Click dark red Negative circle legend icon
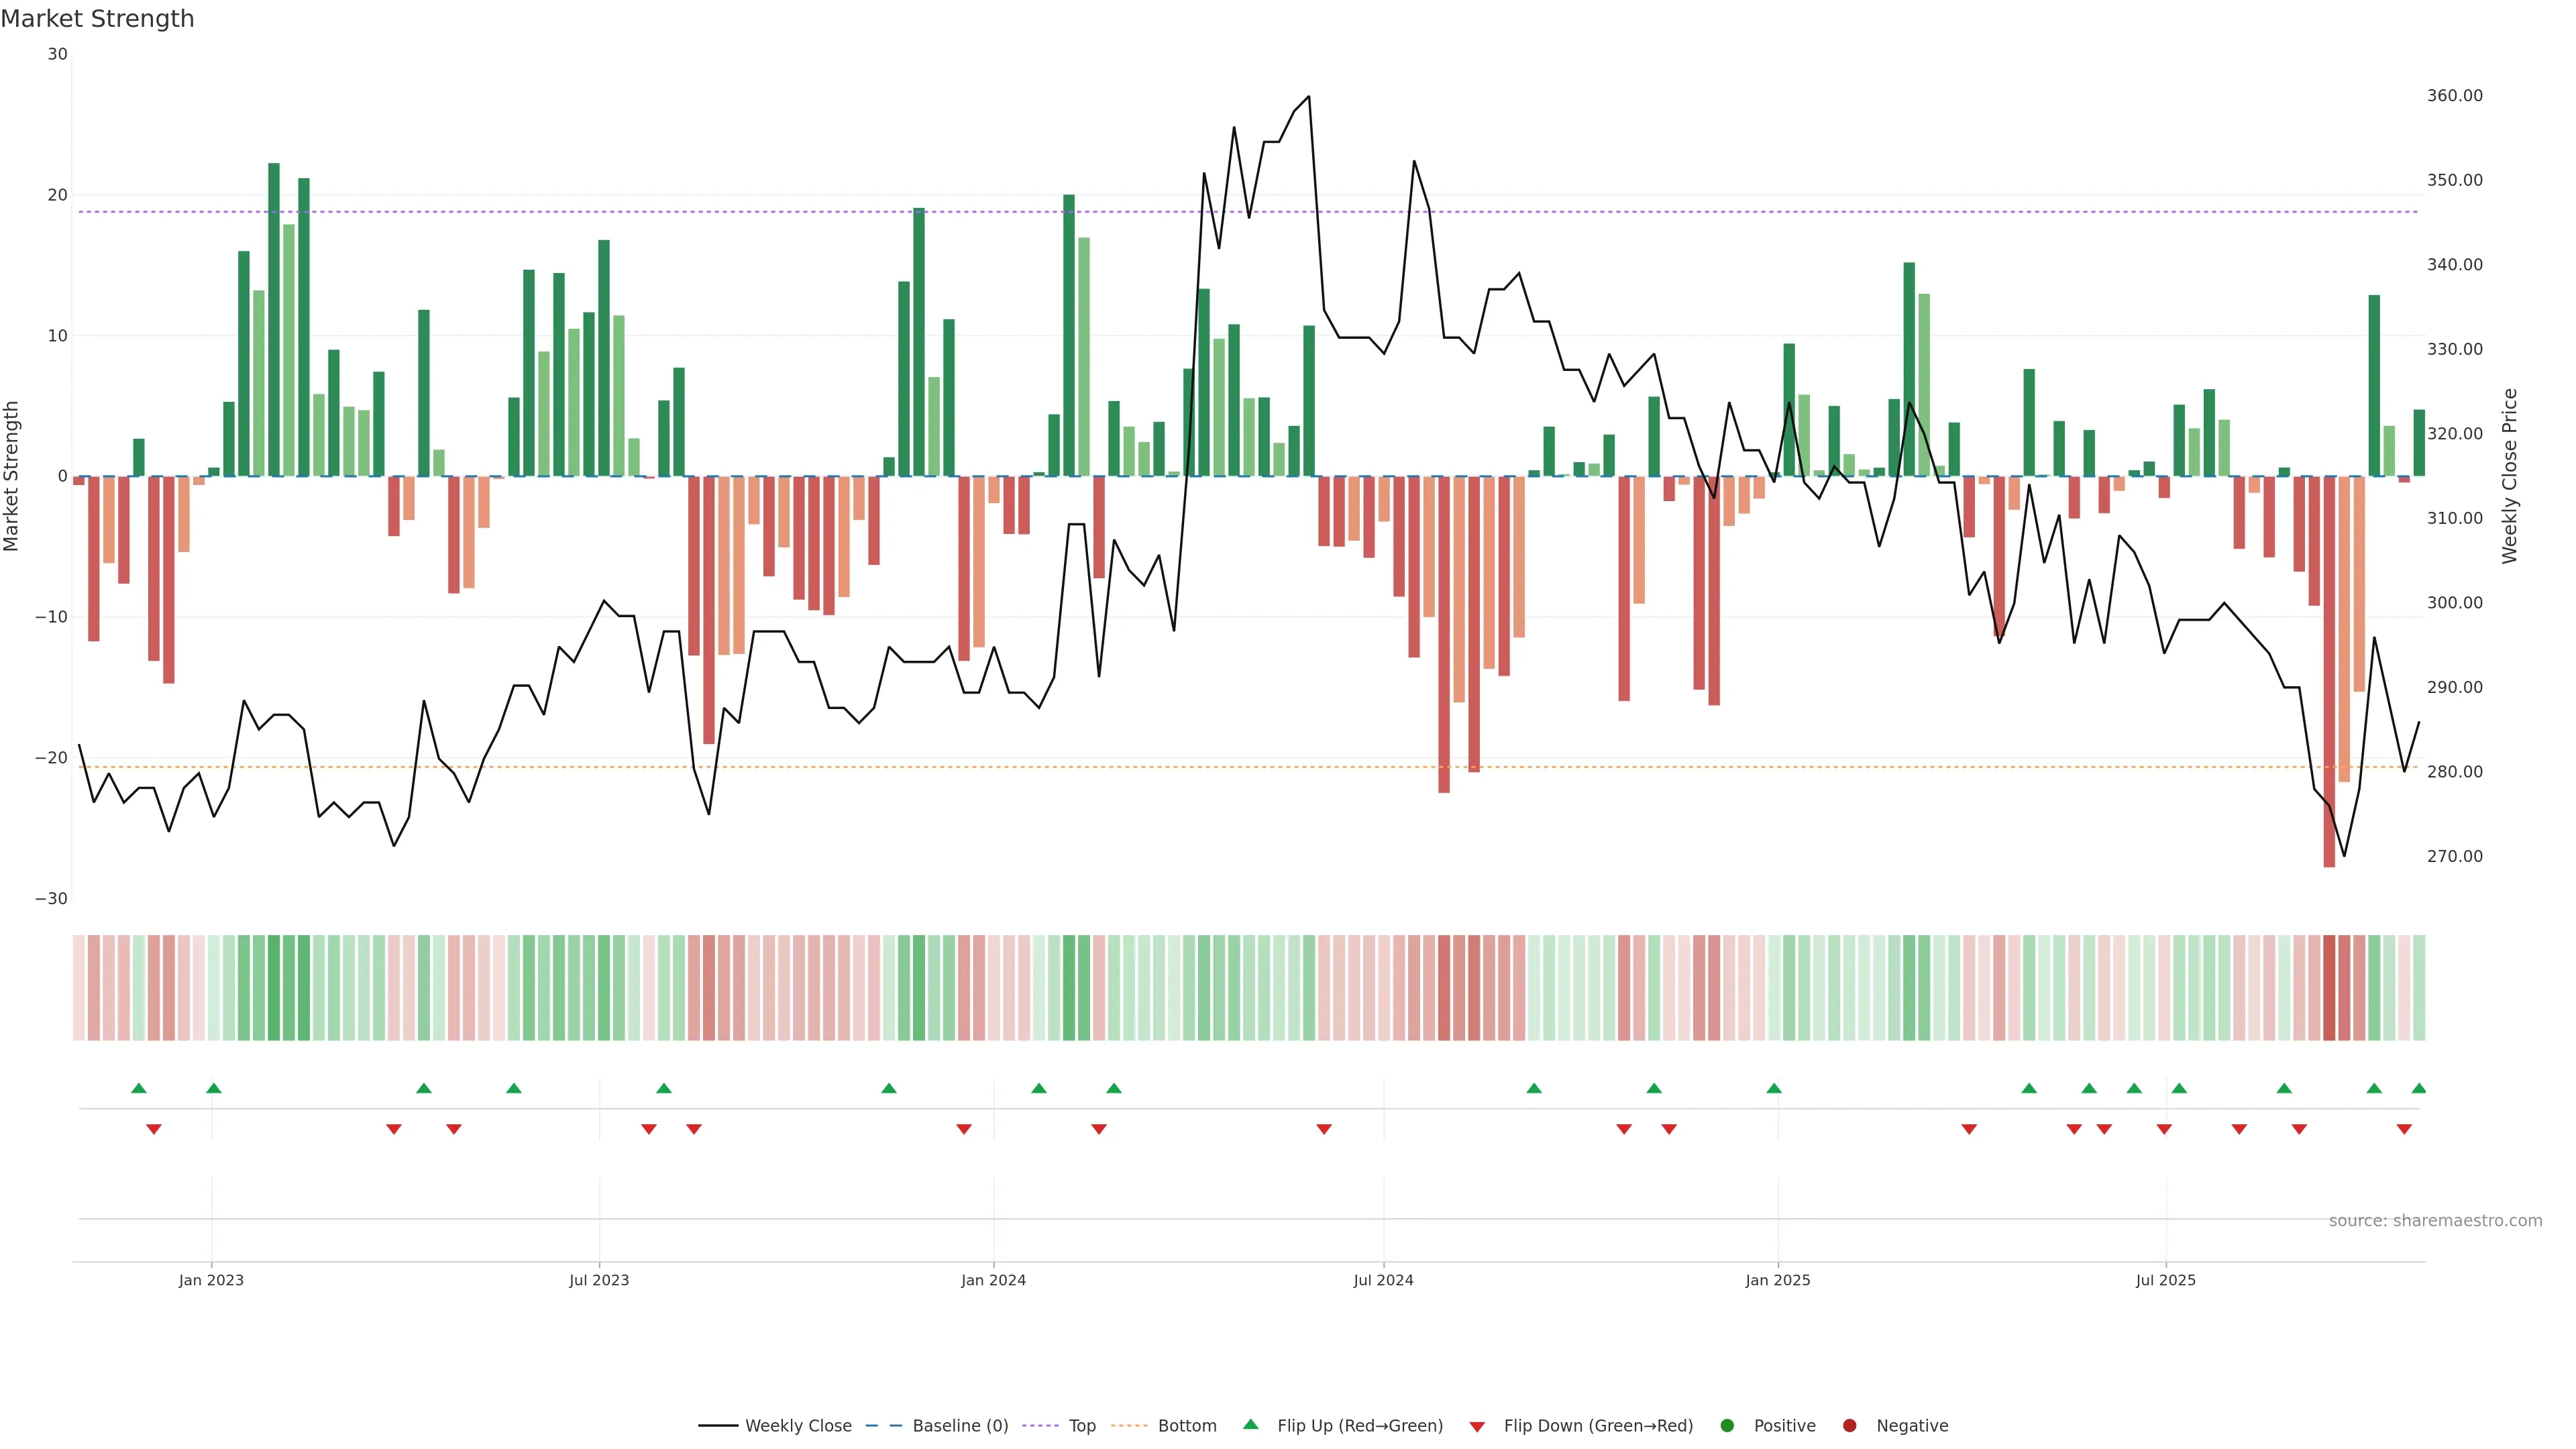Image resolution: width=2576 pixels, height=1449 pixels. [x=1849, y=1425]
